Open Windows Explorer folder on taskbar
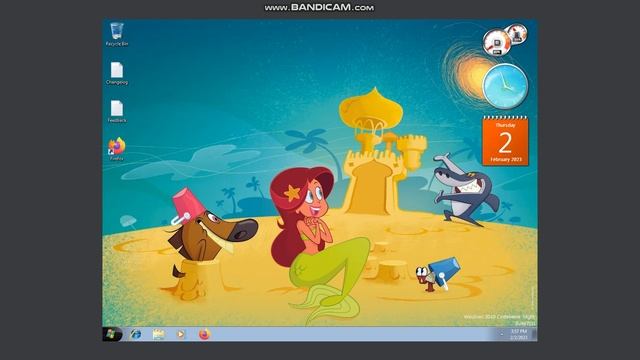 click(158, 334)
